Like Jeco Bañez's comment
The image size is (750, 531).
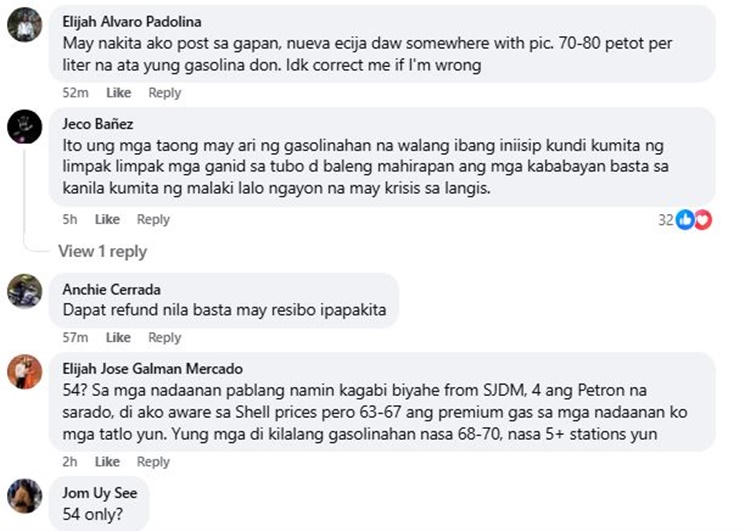point(107,220)
